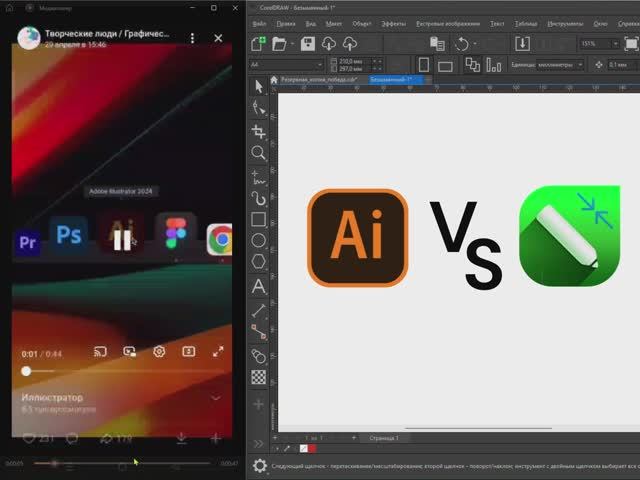Viewport: 640px width, 480px height.
Task: Set page orientation to portrait
Action: coord(424,64)
